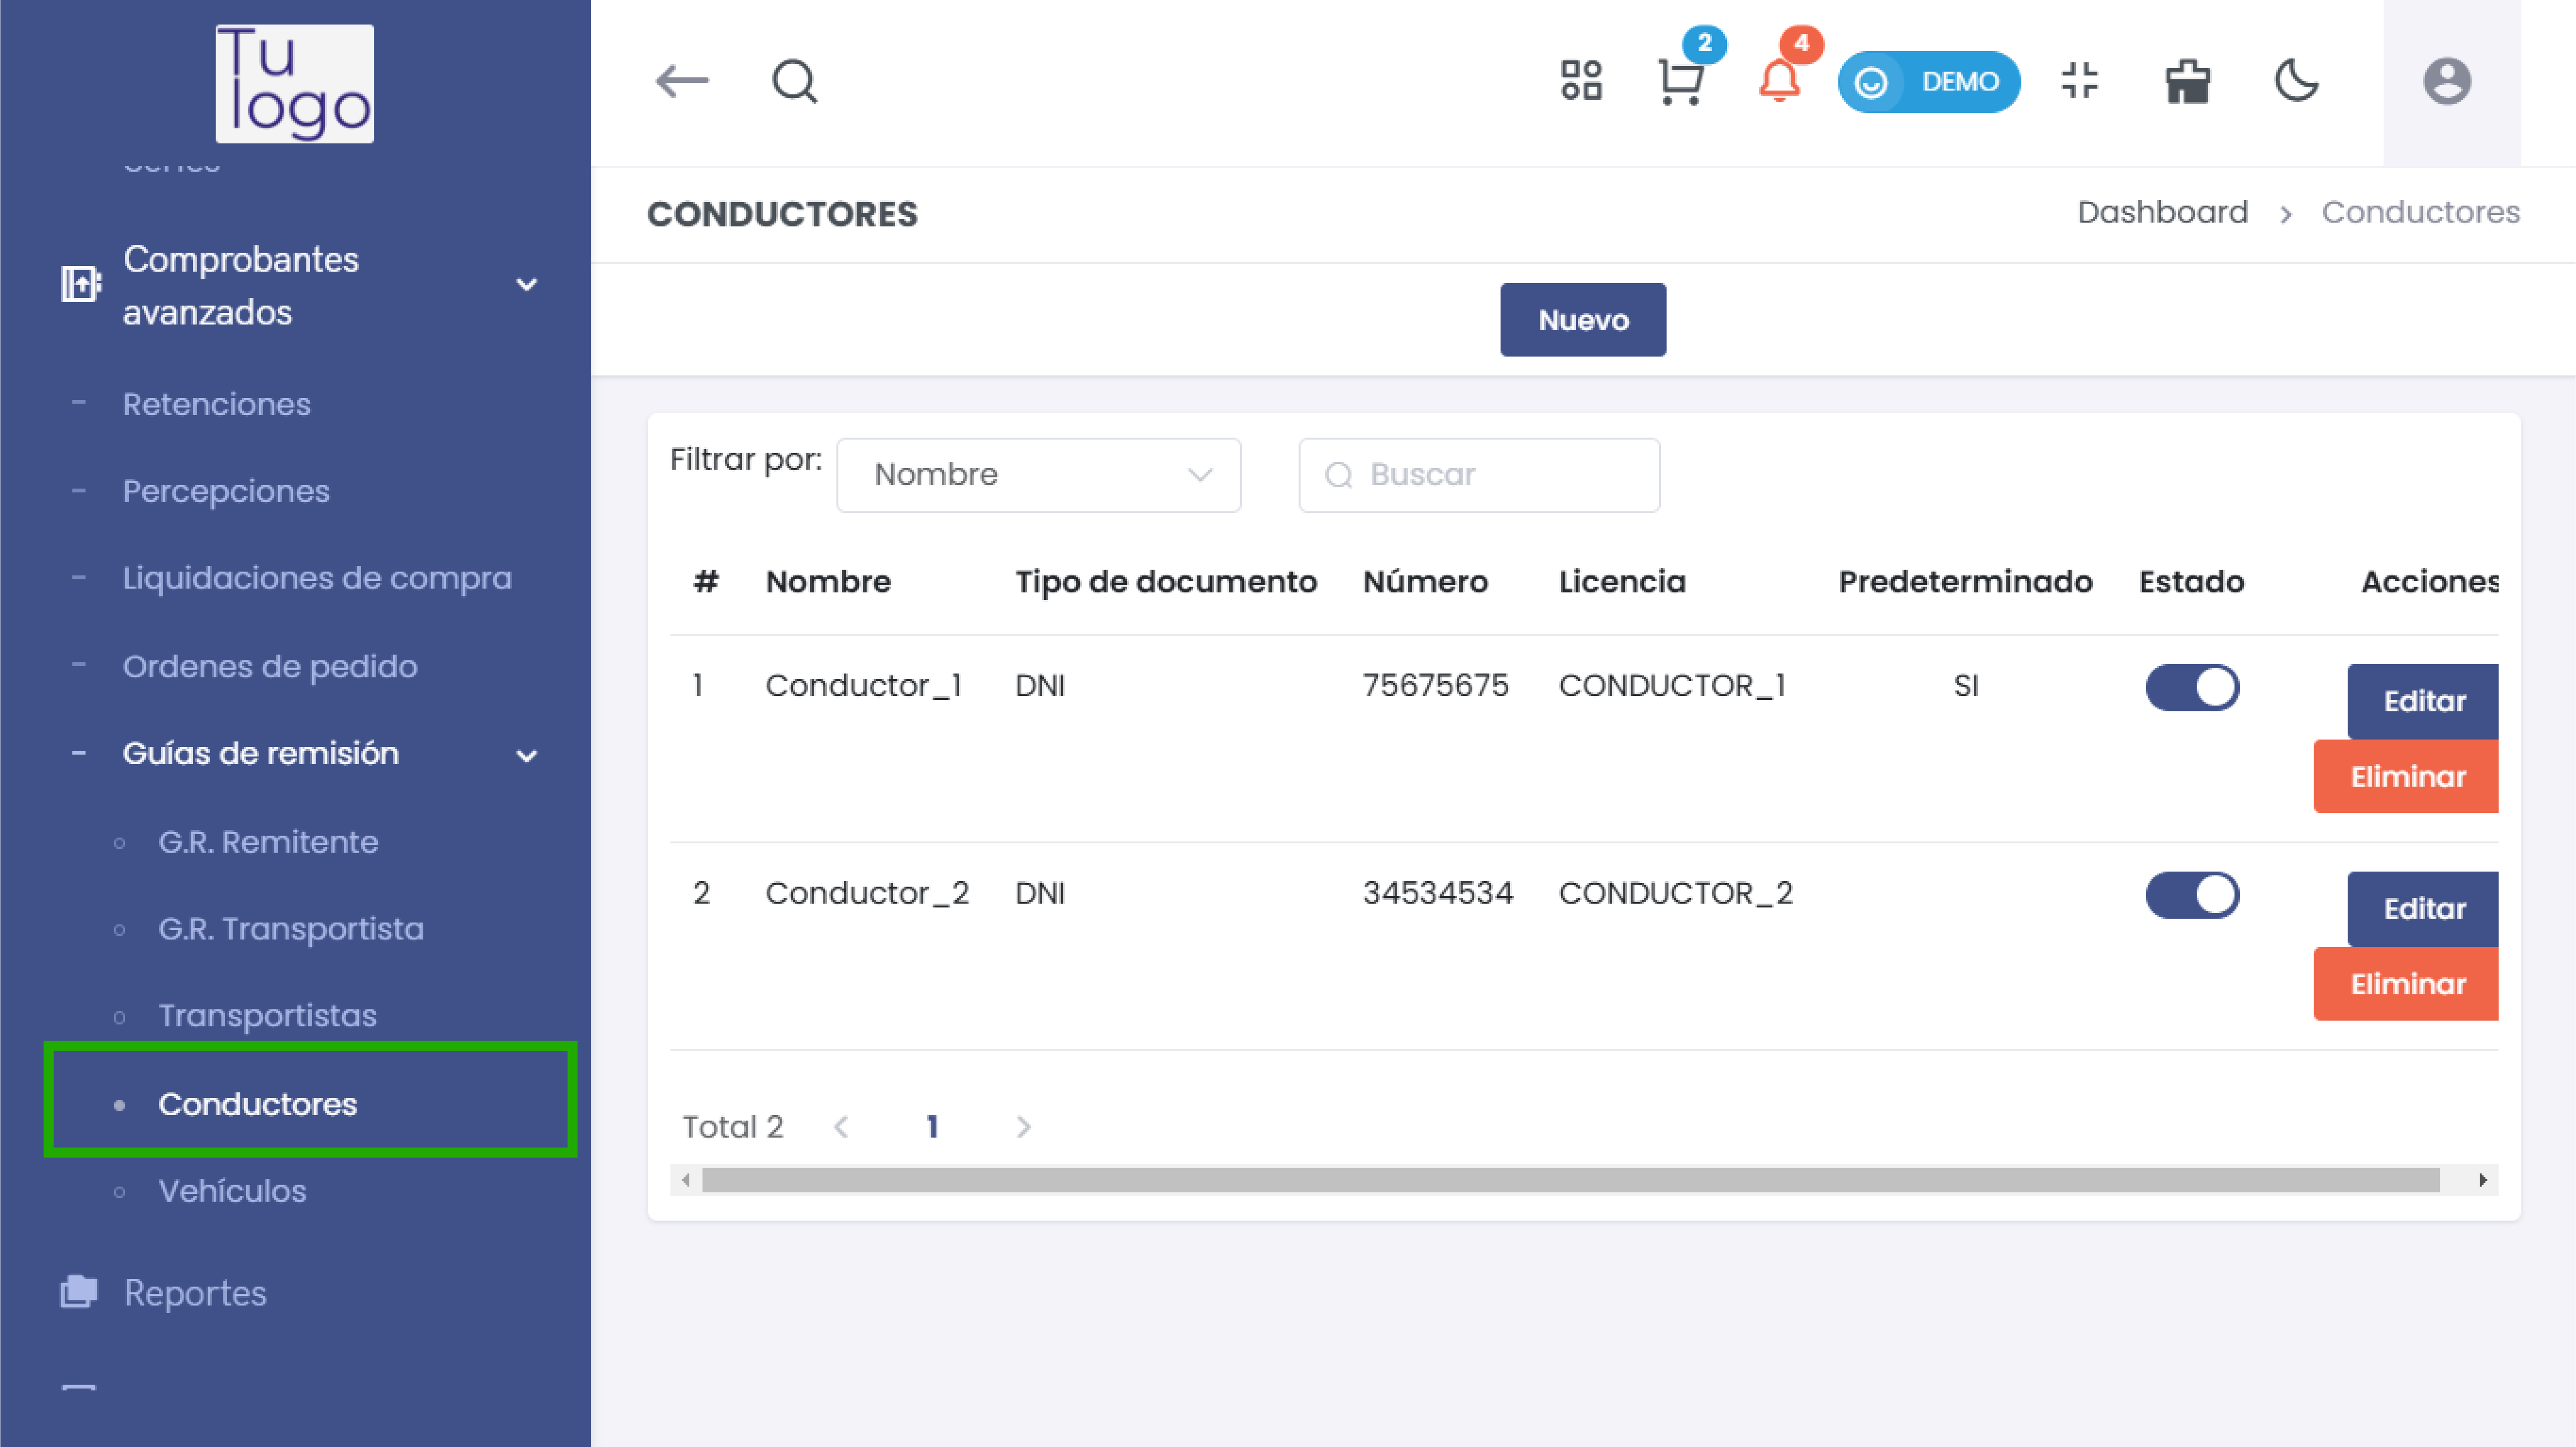Collapse Comprobantes avanzados menu
Image resolution: width=2576 pixels, height=1447 pixels.
(526, 285)
